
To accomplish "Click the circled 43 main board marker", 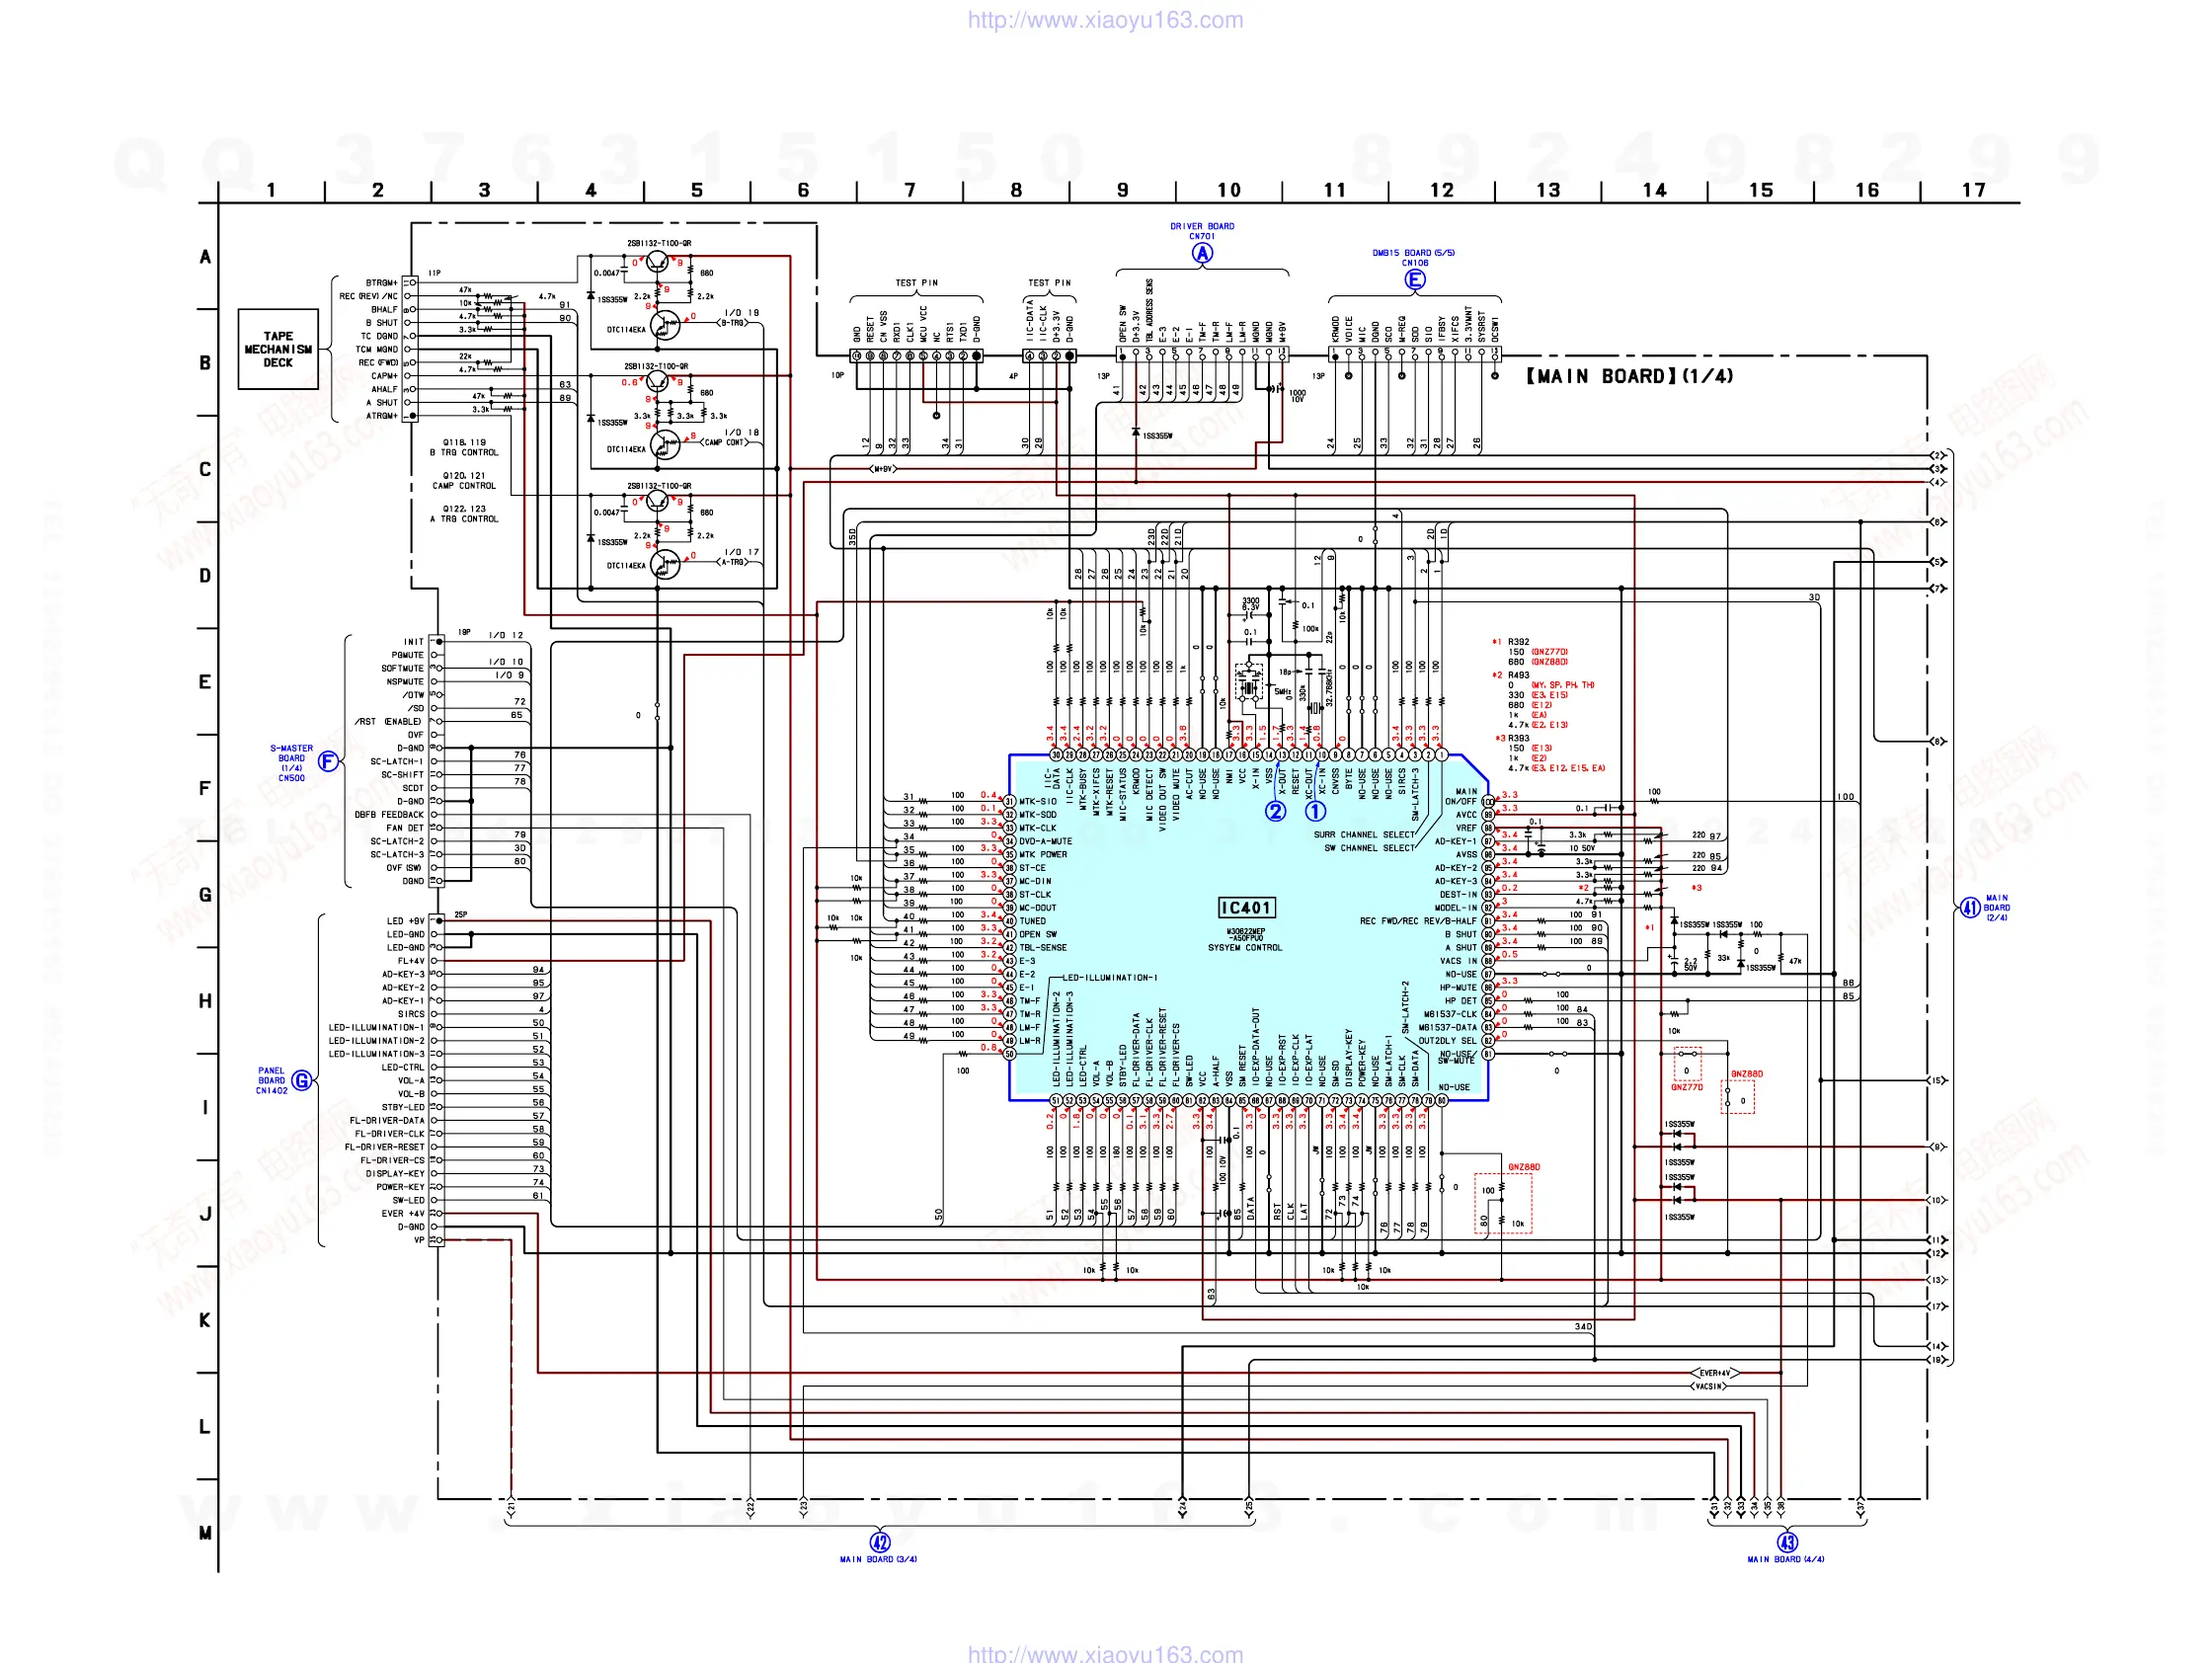I will [x=1786, y=1542].
